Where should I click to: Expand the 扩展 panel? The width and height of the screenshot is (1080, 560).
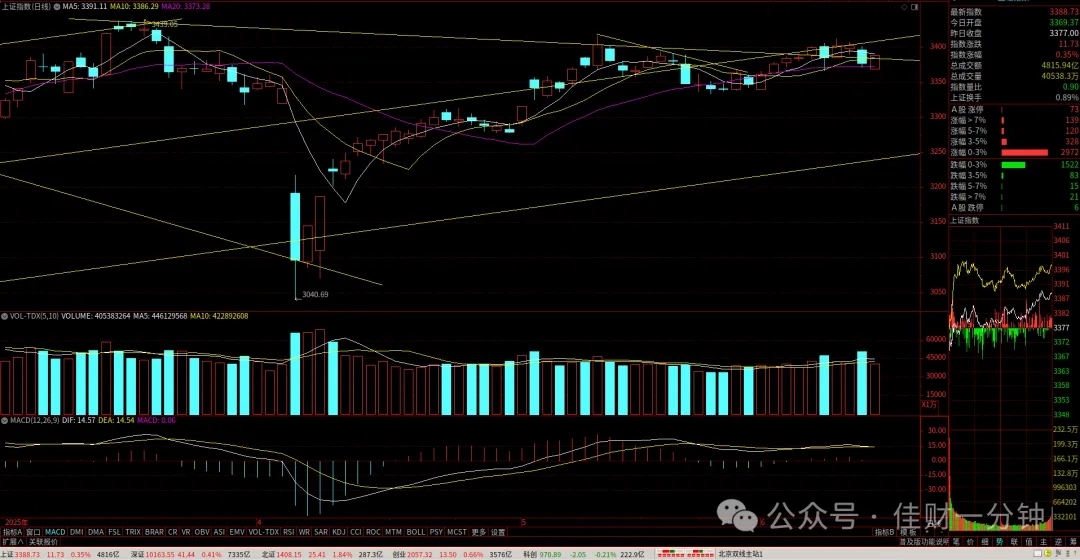12,542
